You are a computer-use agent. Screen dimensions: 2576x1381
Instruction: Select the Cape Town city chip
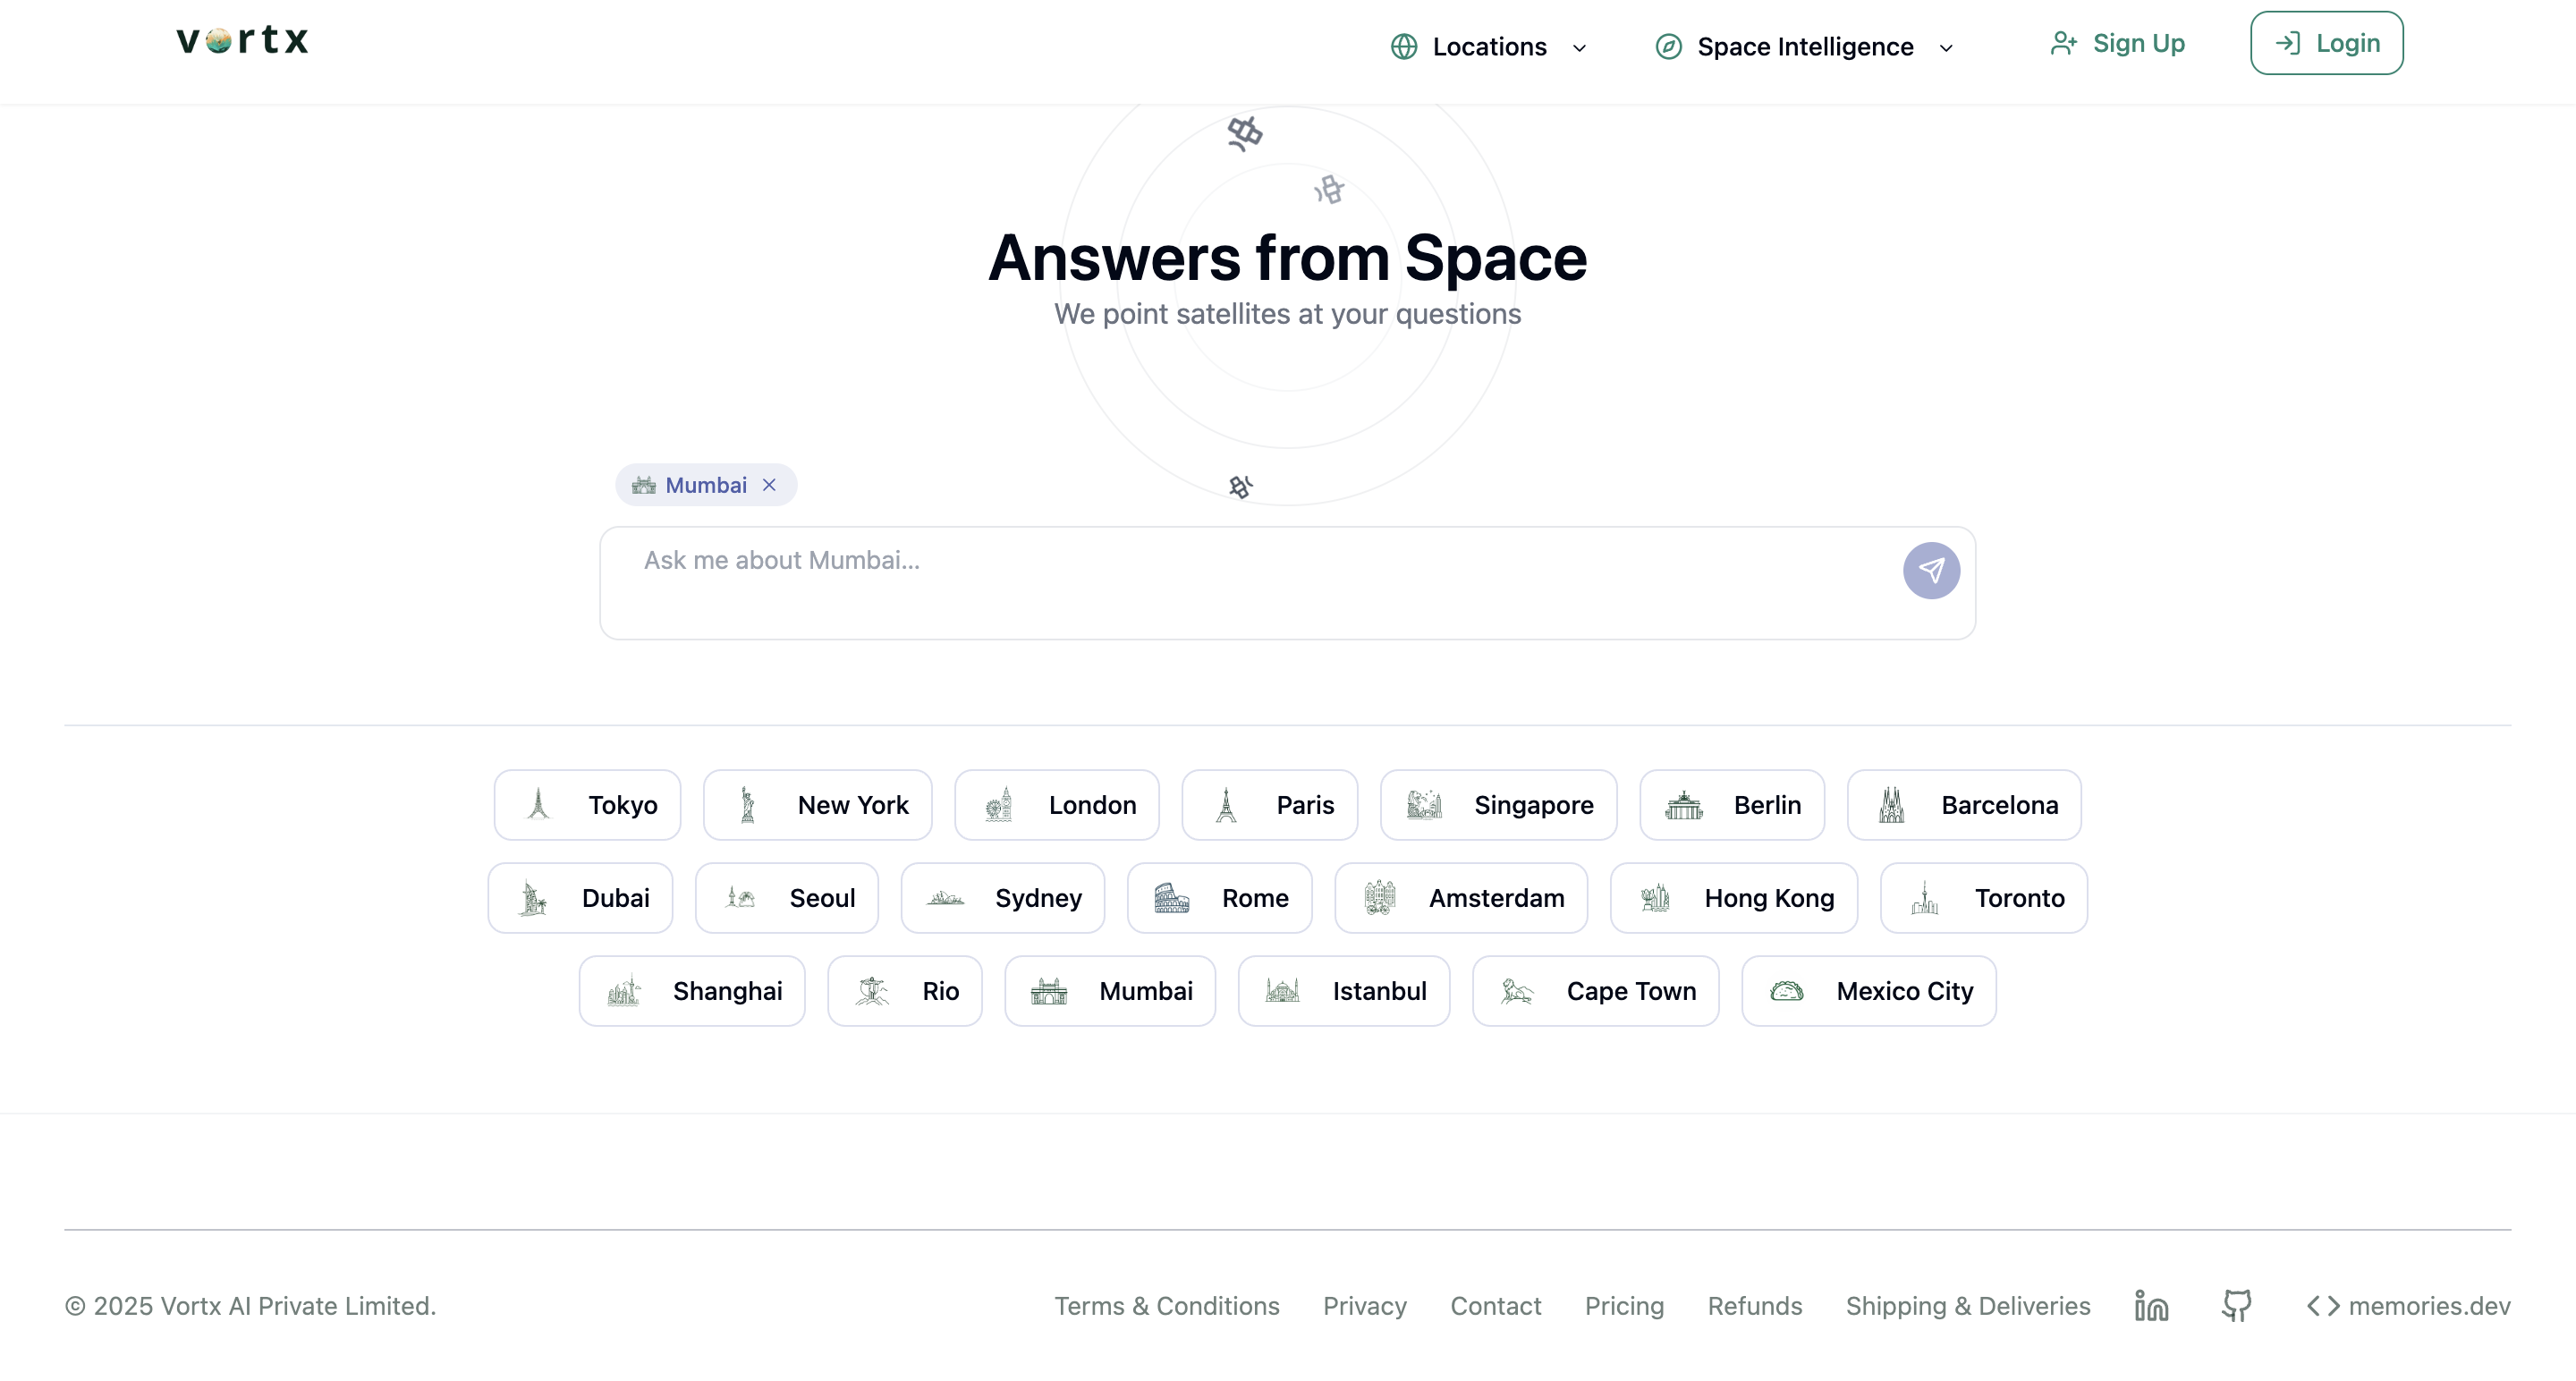tap(1595, 991)
